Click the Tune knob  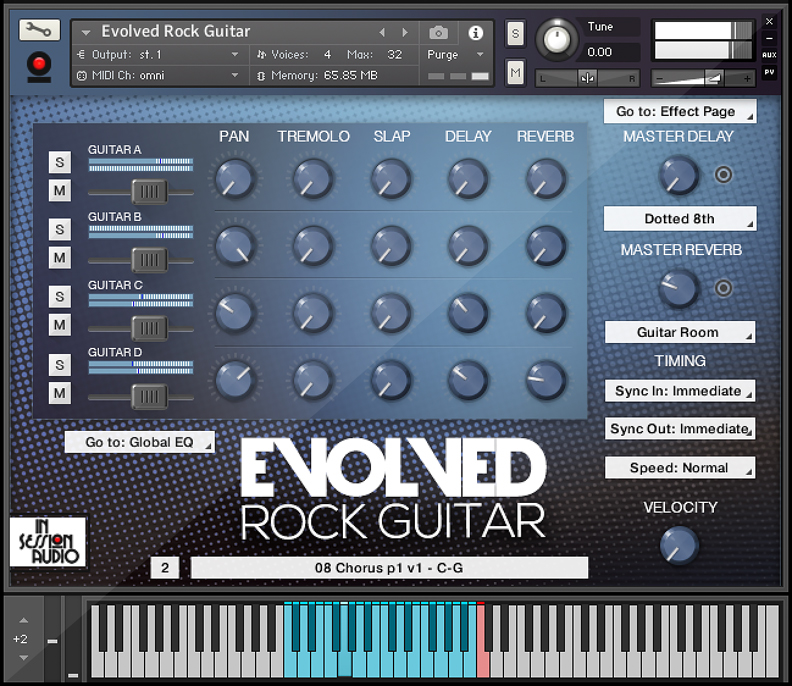click(x=556, y=39)
